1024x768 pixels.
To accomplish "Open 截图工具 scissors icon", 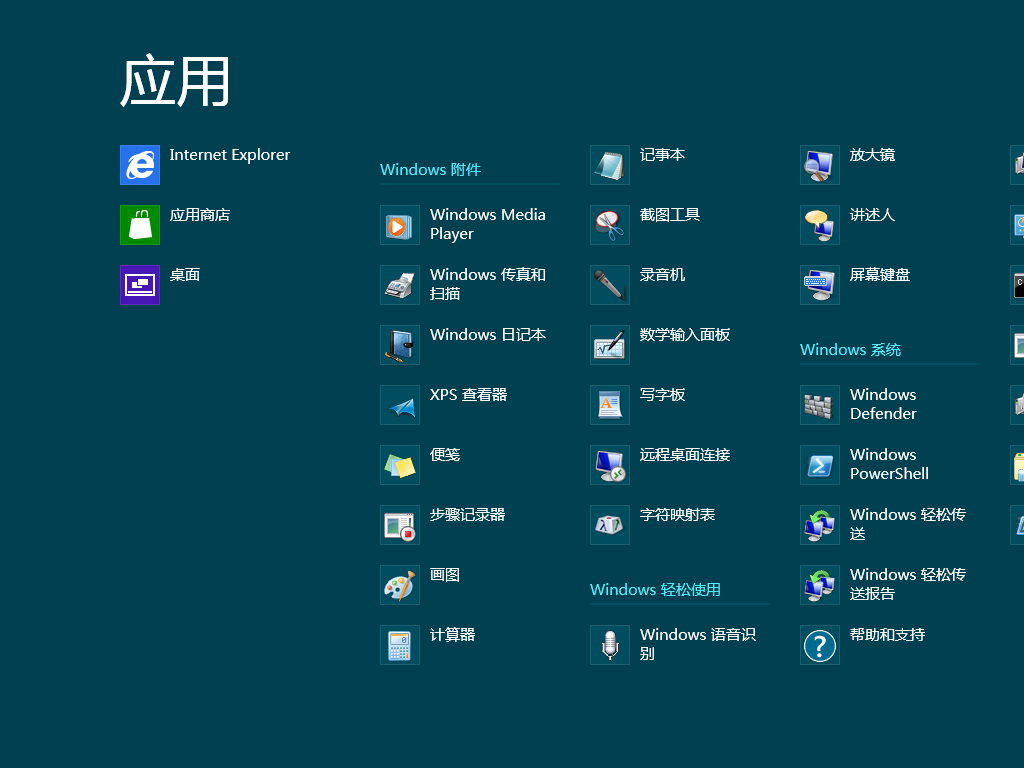I will pyautogui.click(x=610, y=225).
